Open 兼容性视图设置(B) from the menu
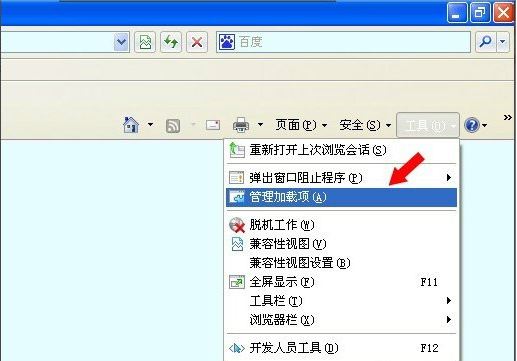 (x=342, y=263)
